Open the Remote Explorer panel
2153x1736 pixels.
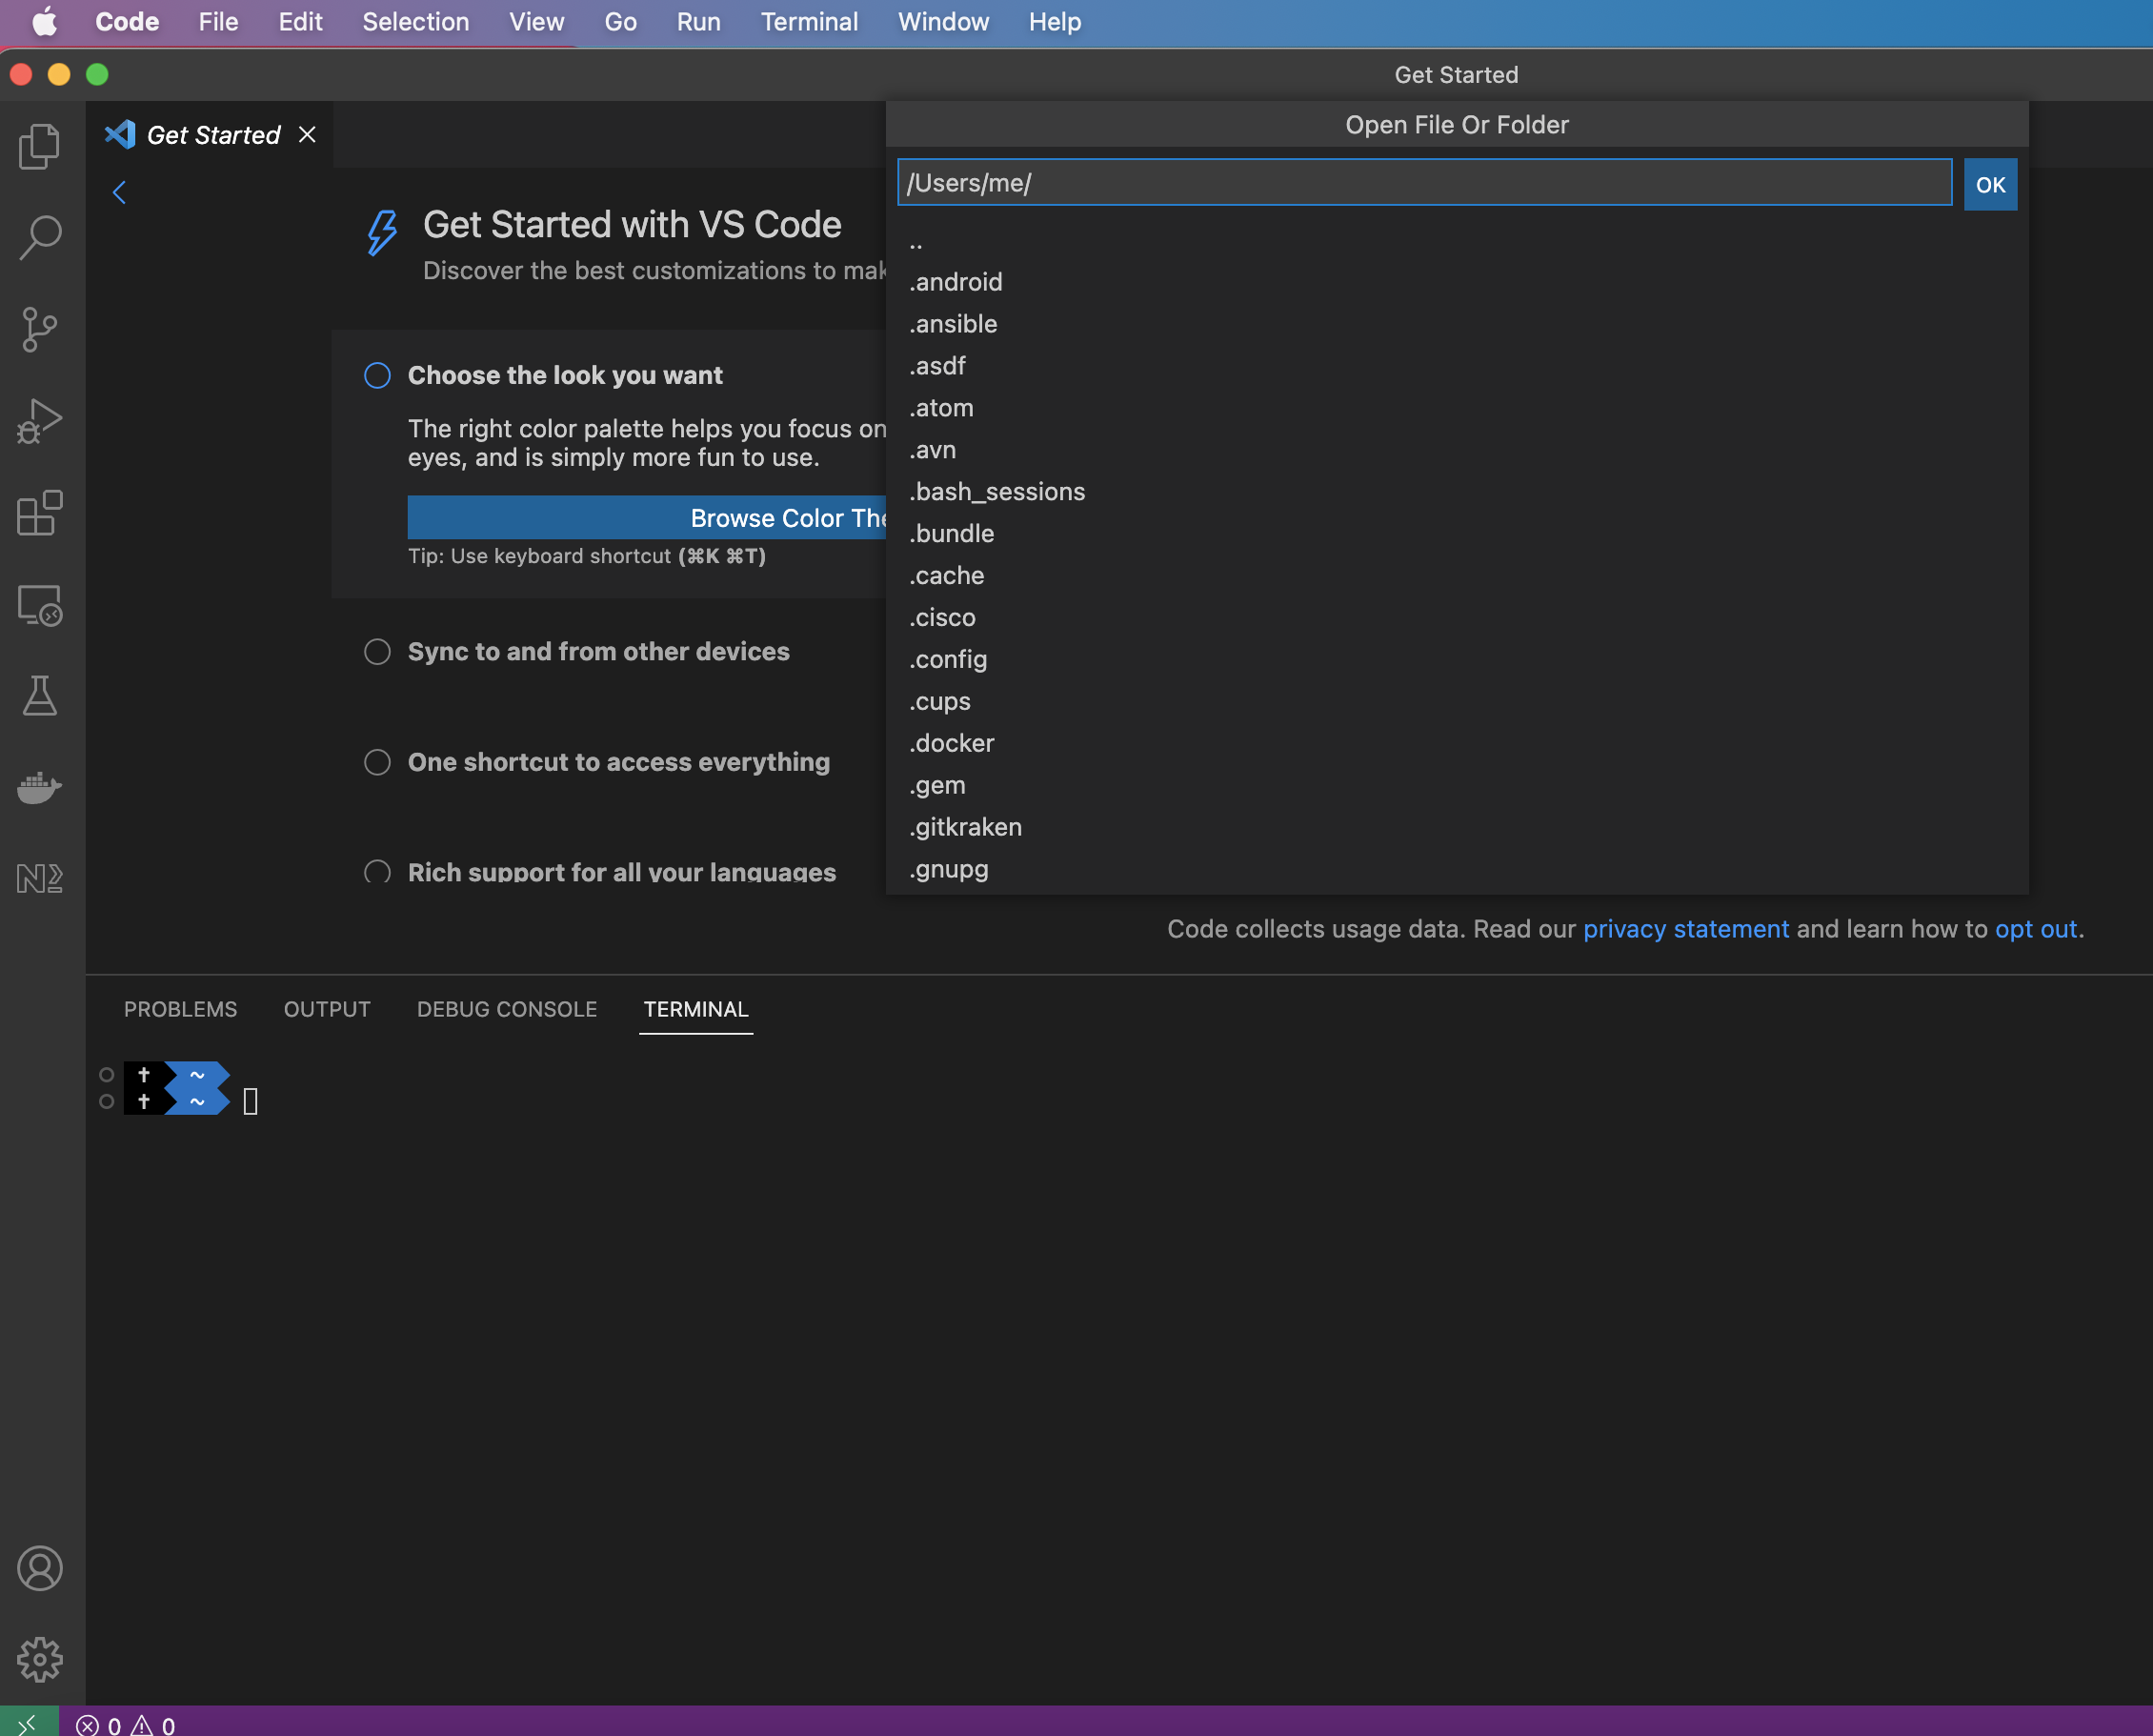(x=39, y=605)
